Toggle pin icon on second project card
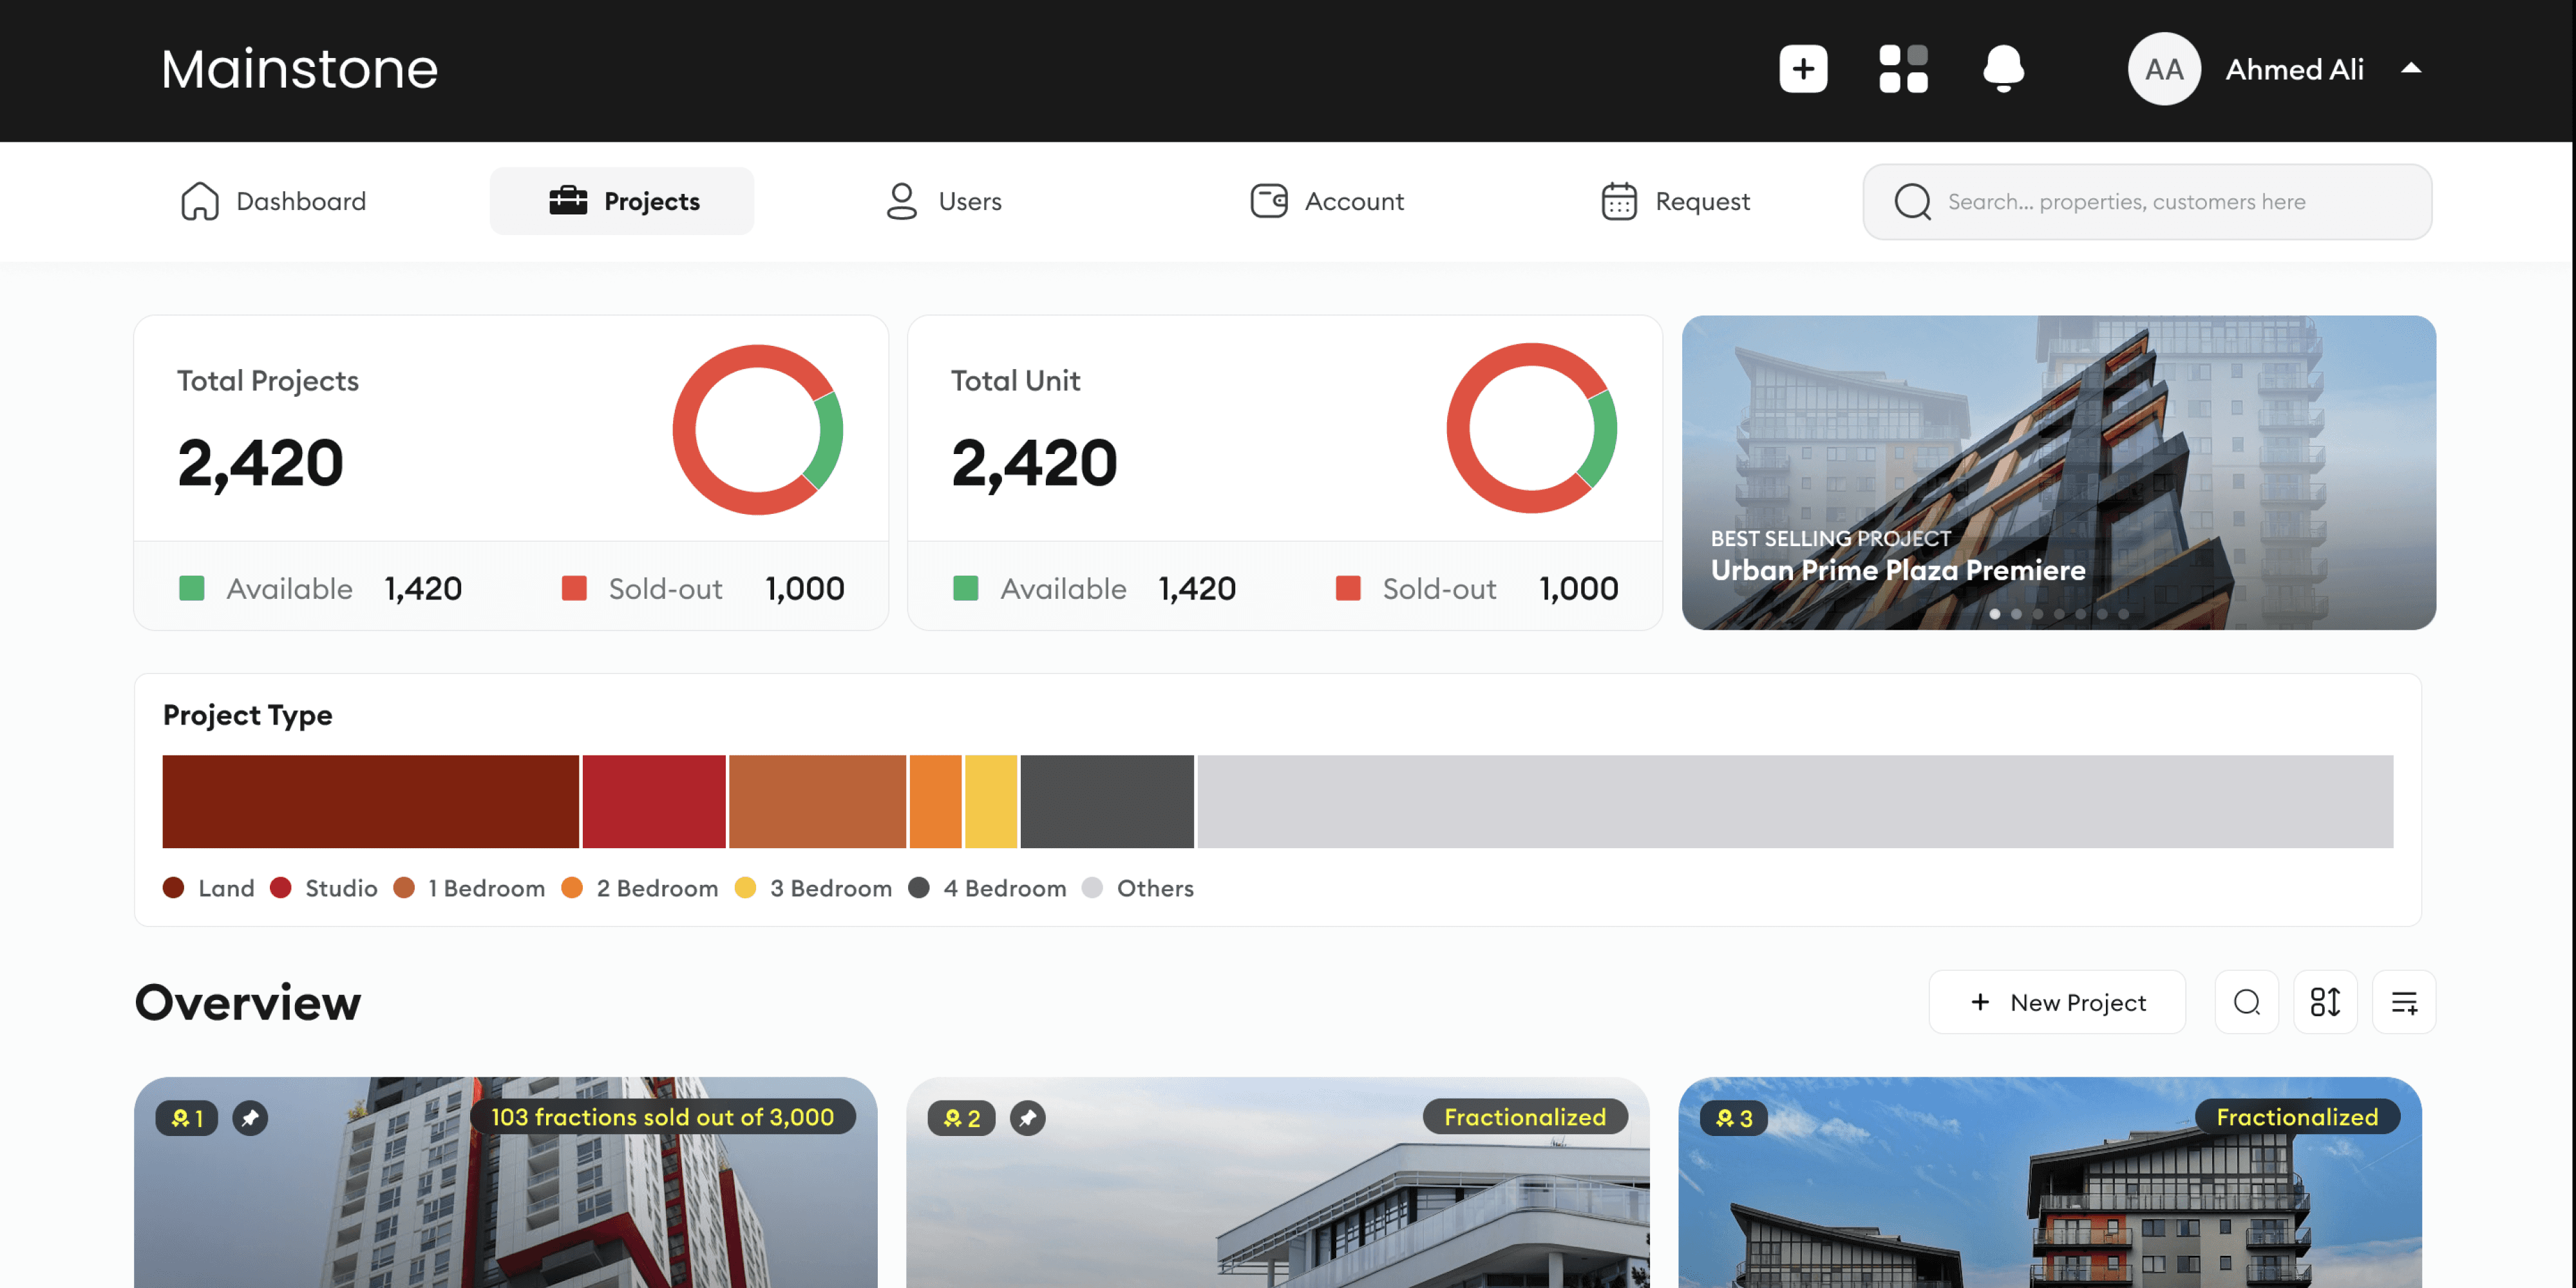 1027,1117
